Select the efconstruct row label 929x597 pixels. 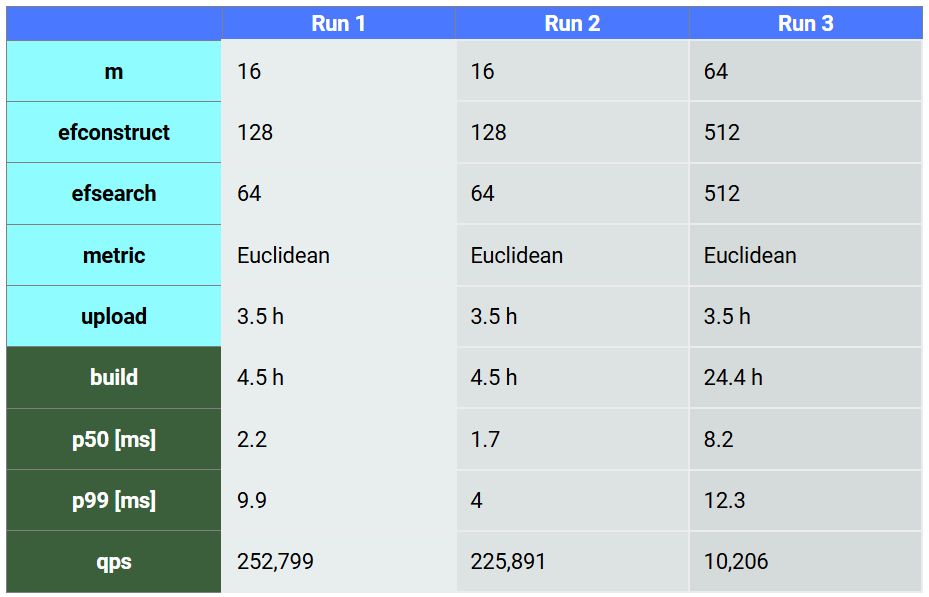click(114, 133)
